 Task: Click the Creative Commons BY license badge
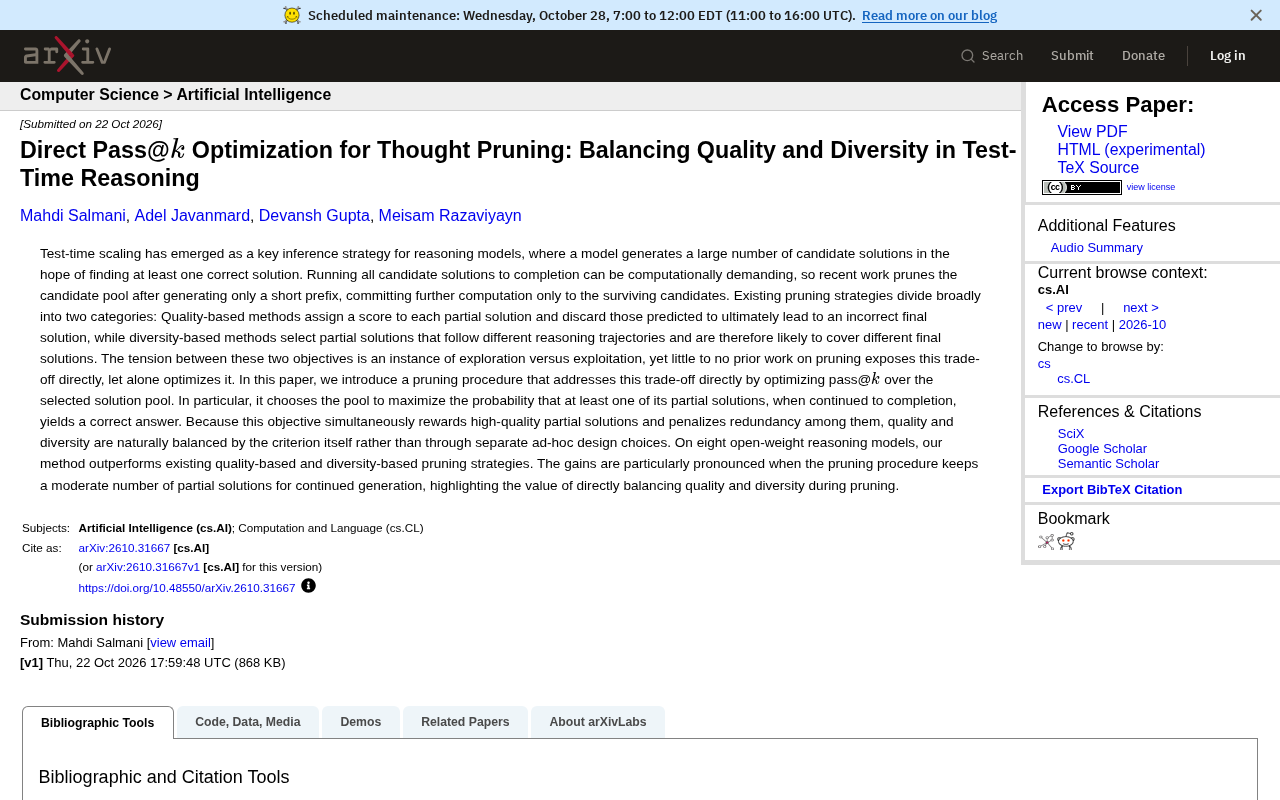(1082, 187)
